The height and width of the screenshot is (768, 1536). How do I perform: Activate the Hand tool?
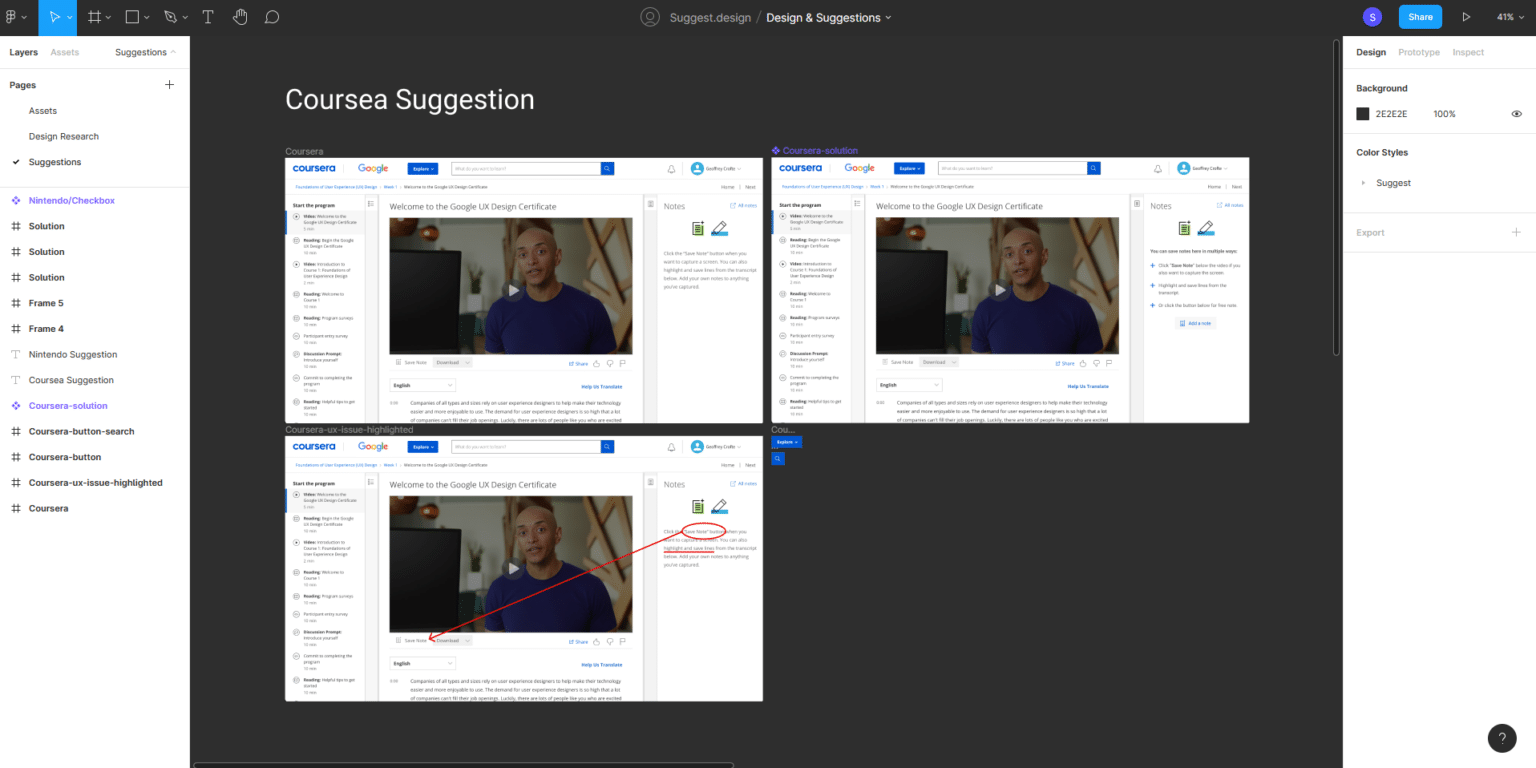click(x=240, y=17)
